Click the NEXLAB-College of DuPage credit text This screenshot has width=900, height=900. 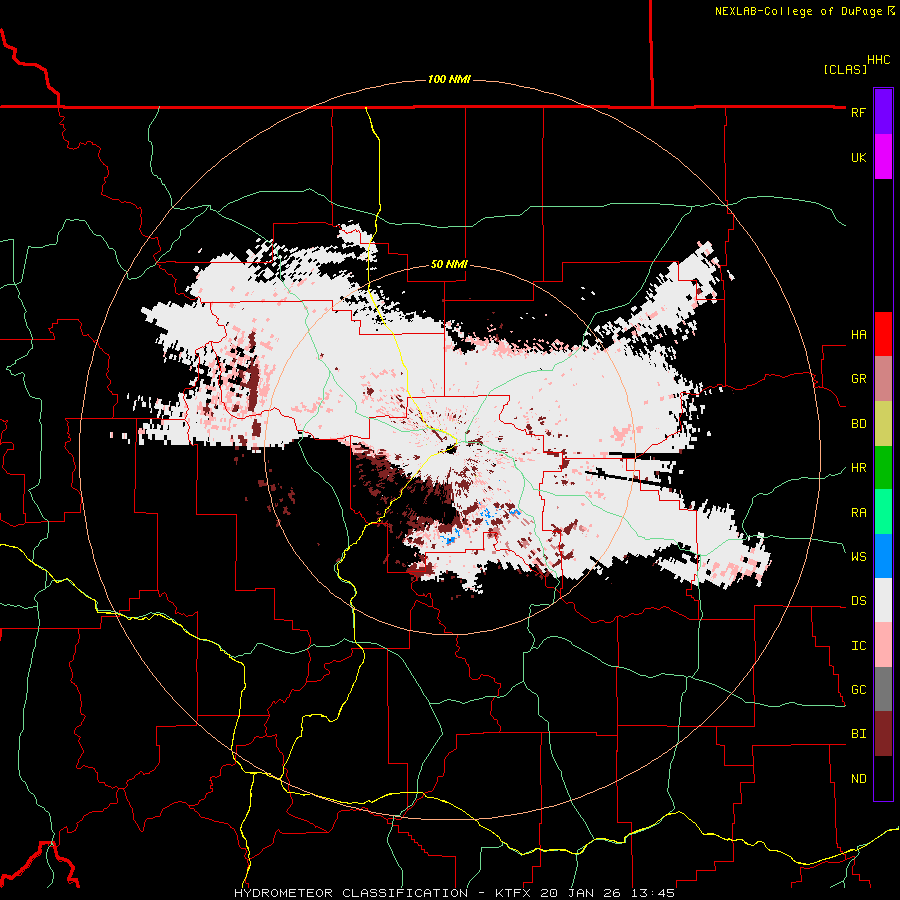(x=798, y=11)
